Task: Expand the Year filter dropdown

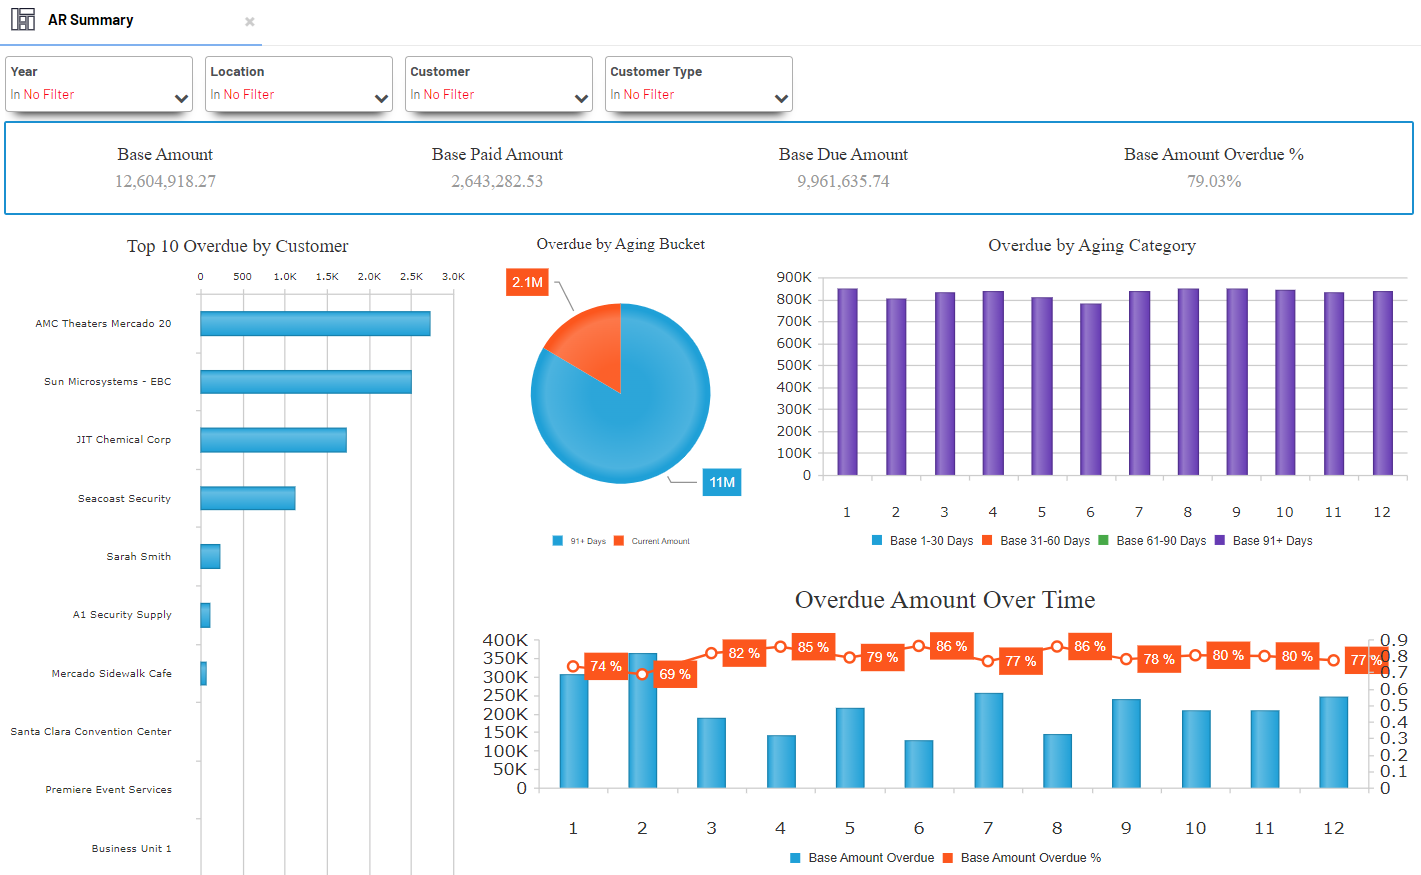Action: (181, 98)
